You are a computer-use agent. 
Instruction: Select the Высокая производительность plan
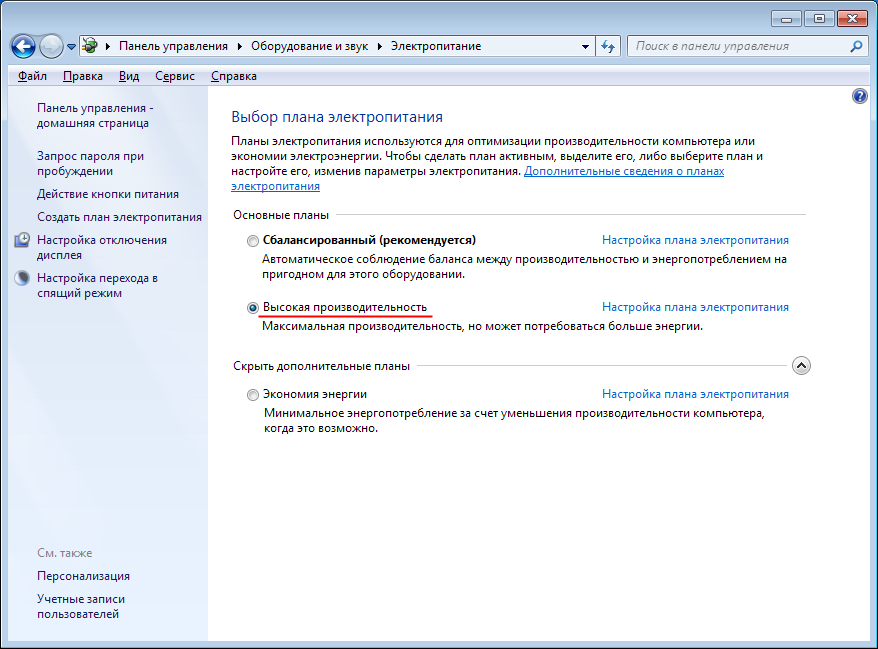(253, 308)
